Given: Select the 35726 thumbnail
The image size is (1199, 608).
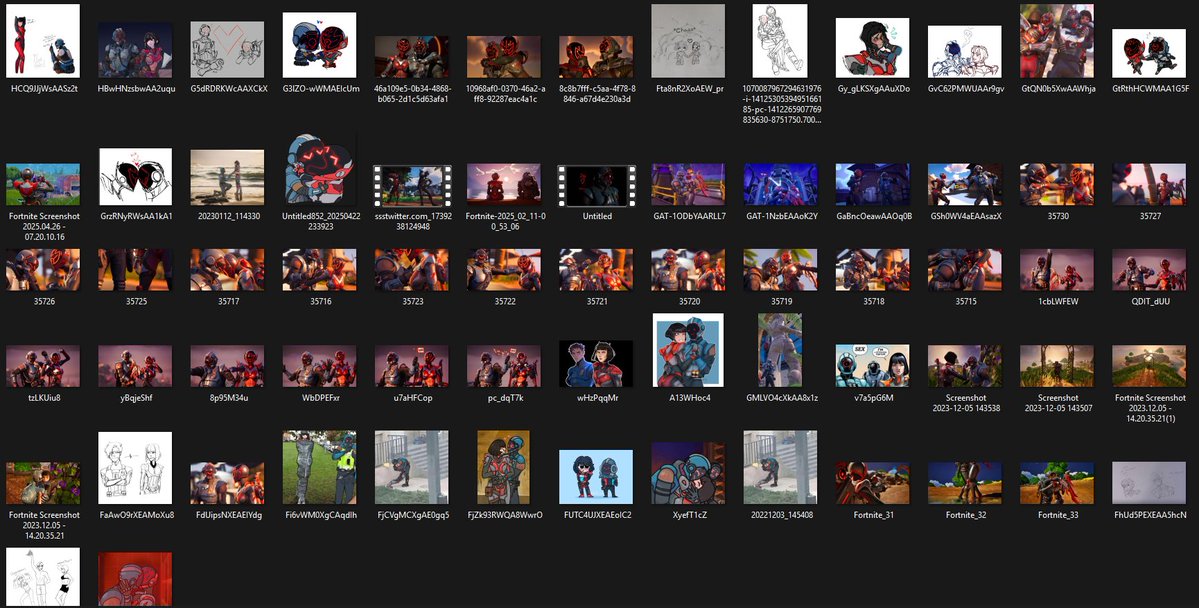Looking at the screenshot, I should tap(43, 269).
